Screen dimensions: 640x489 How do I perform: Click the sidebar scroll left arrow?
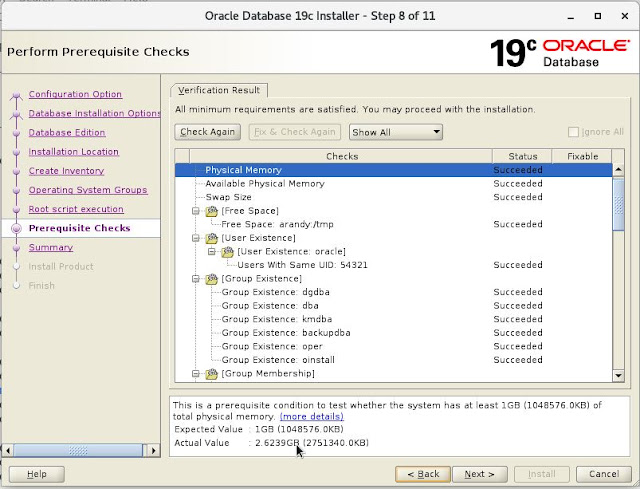pos(8,451)
